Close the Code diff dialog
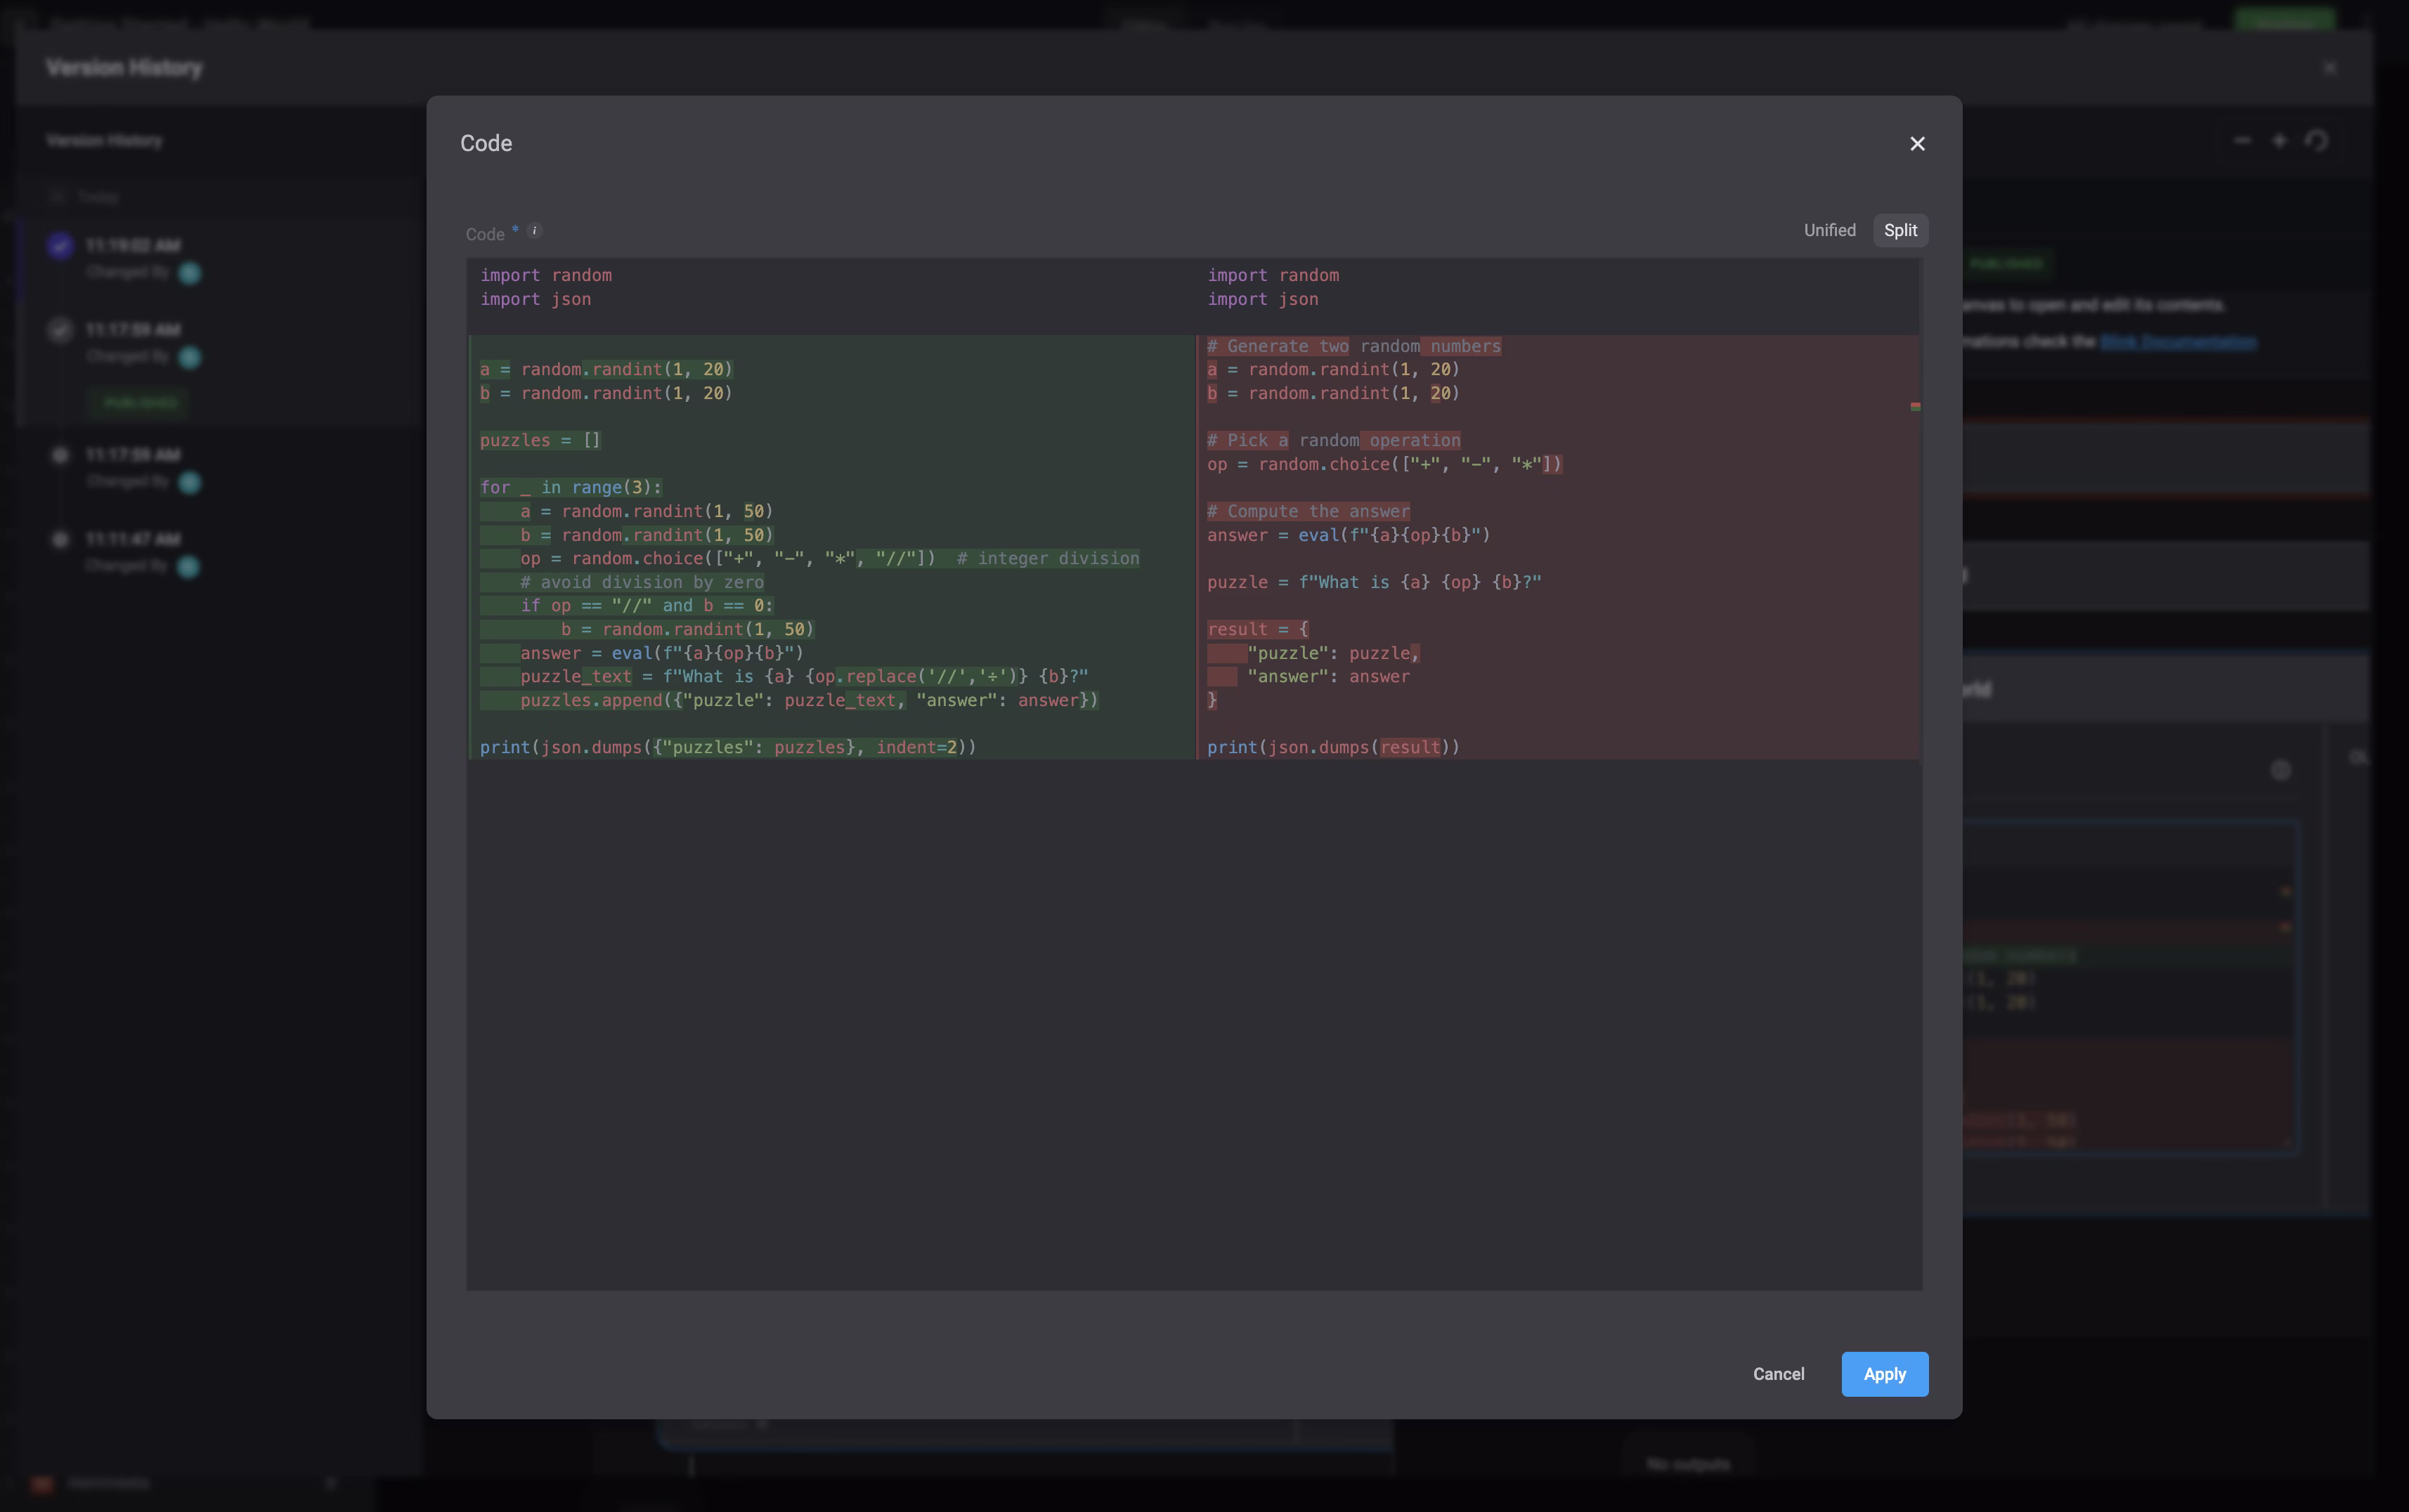 1916,144
